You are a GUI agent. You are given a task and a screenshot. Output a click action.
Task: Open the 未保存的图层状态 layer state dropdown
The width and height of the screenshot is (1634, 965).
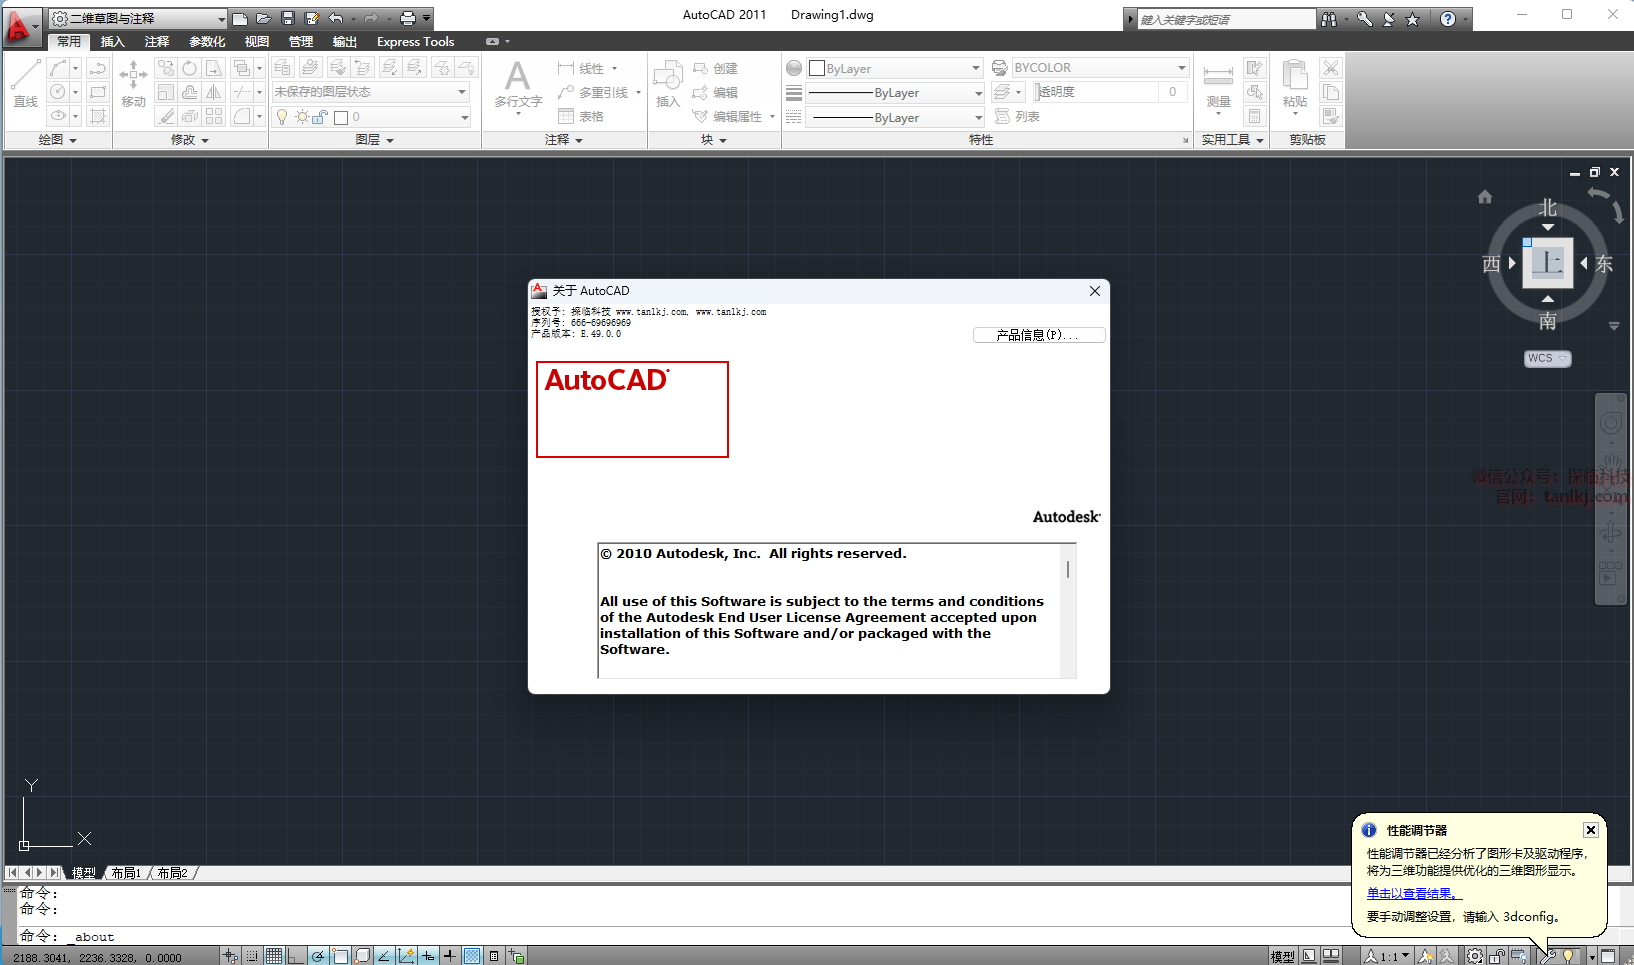tap(371, 92)
